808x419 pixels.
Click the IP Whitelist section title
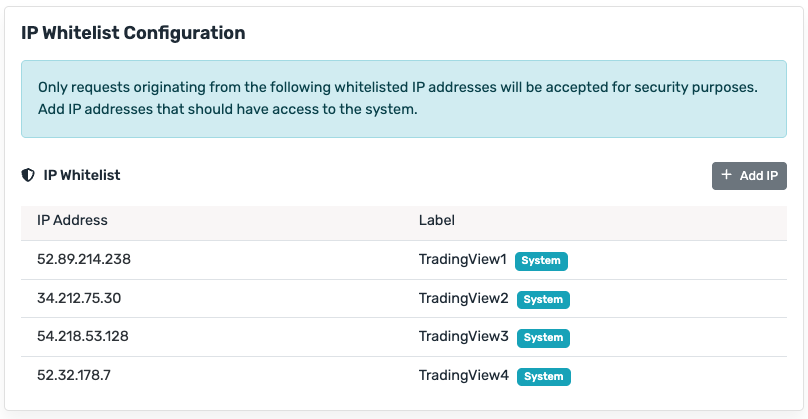coord(82,175)
